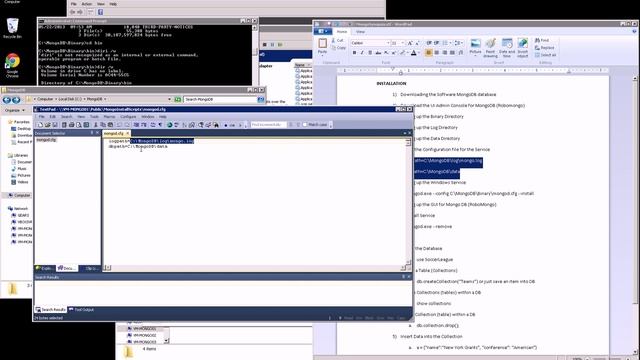The height and width of the screenshot is (360, 640).
Task: Click Insert object in WordPad ribbon
Action: pos(523,47)
